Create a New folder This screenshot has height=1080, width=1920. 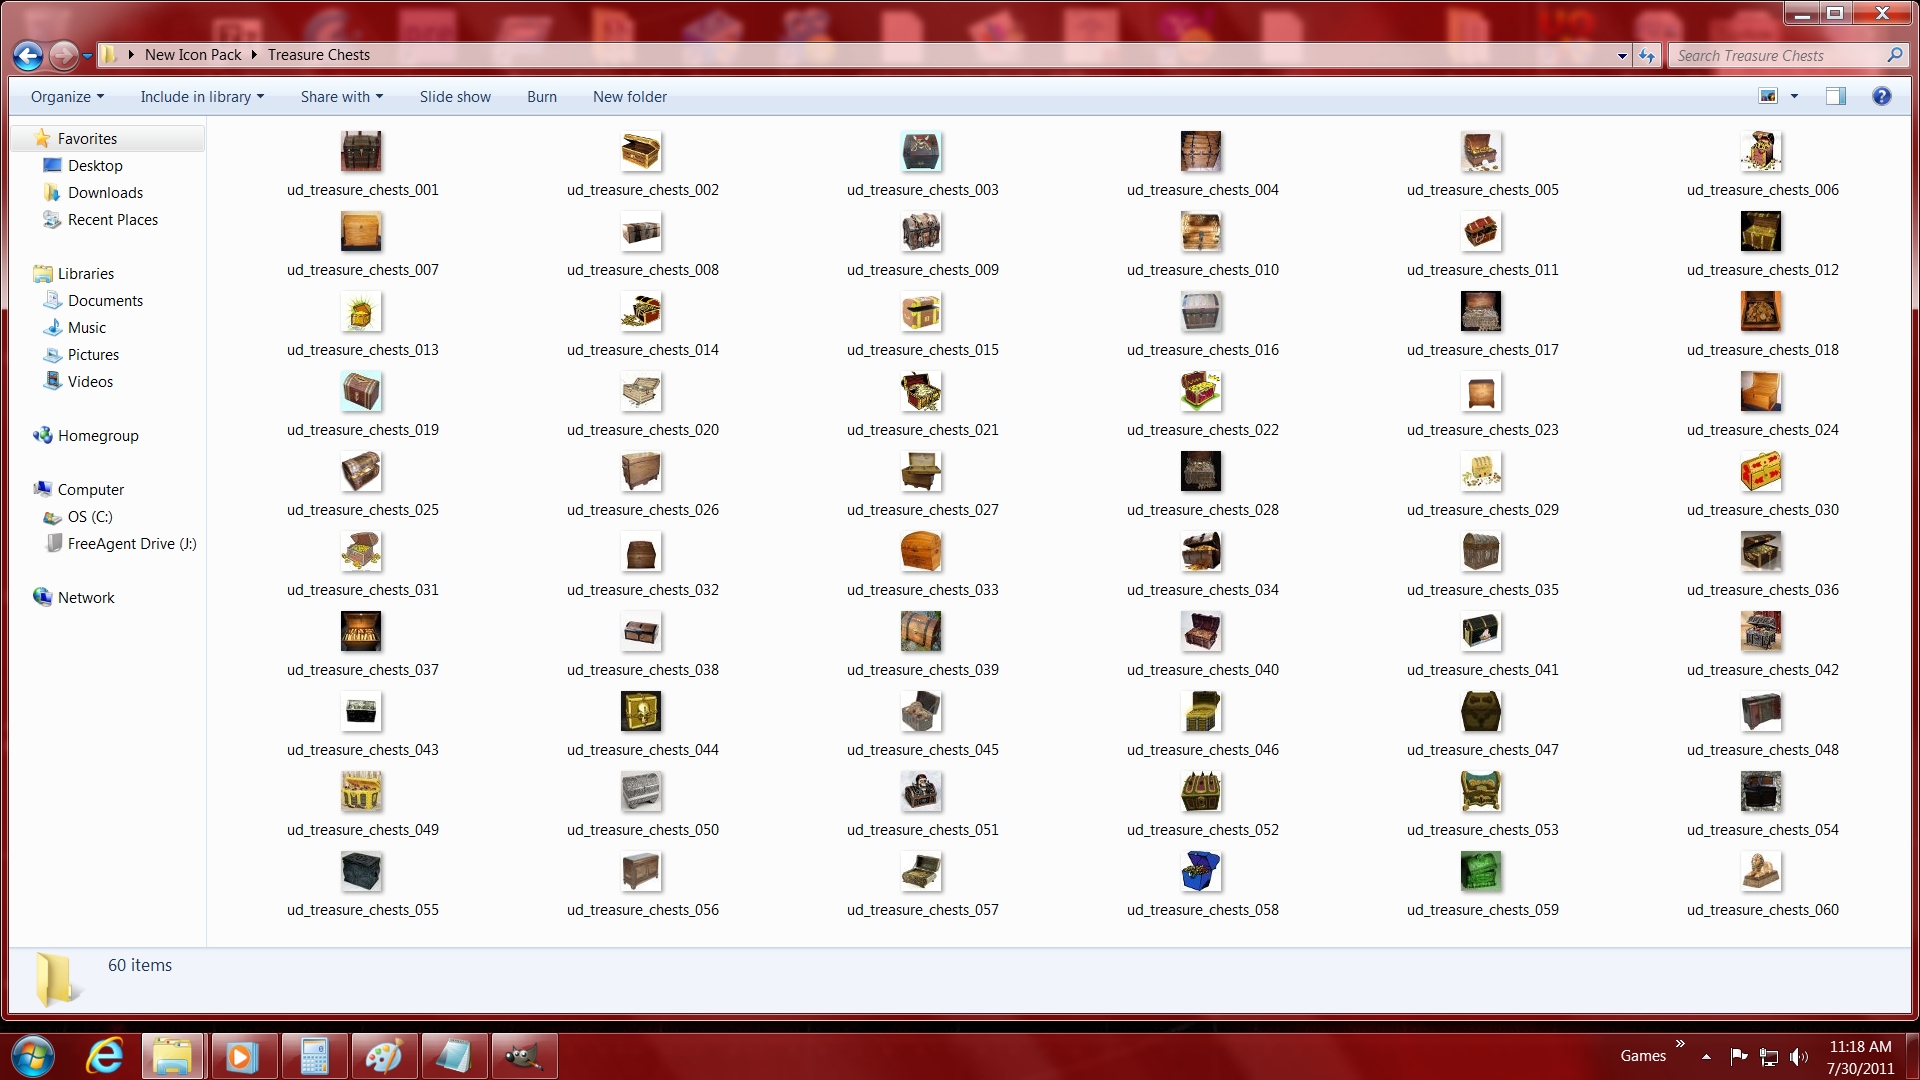pyautogui.click(x=629, y=97)
